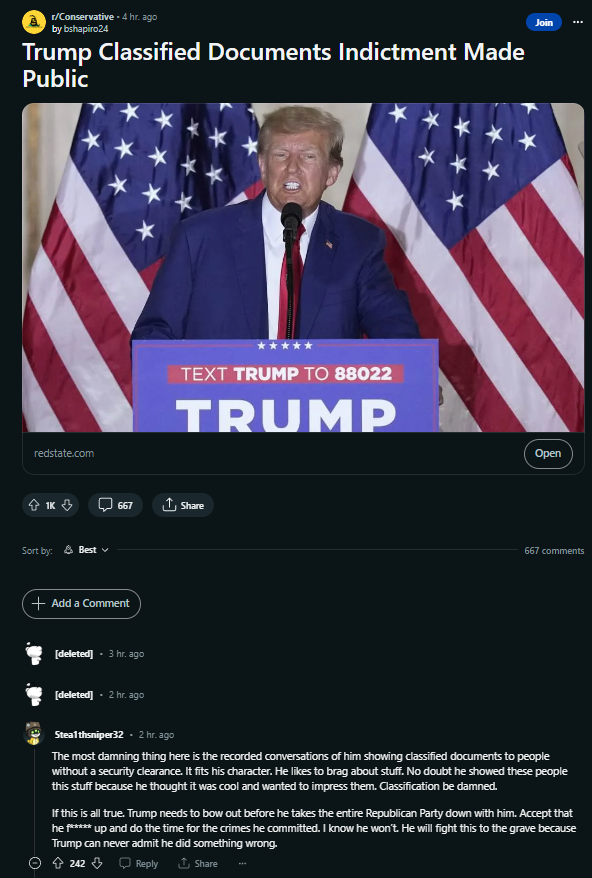Reply to Stea1thsniper32's comment
Image resolution: width=592 pixels, height=878 pixels.
139,863
